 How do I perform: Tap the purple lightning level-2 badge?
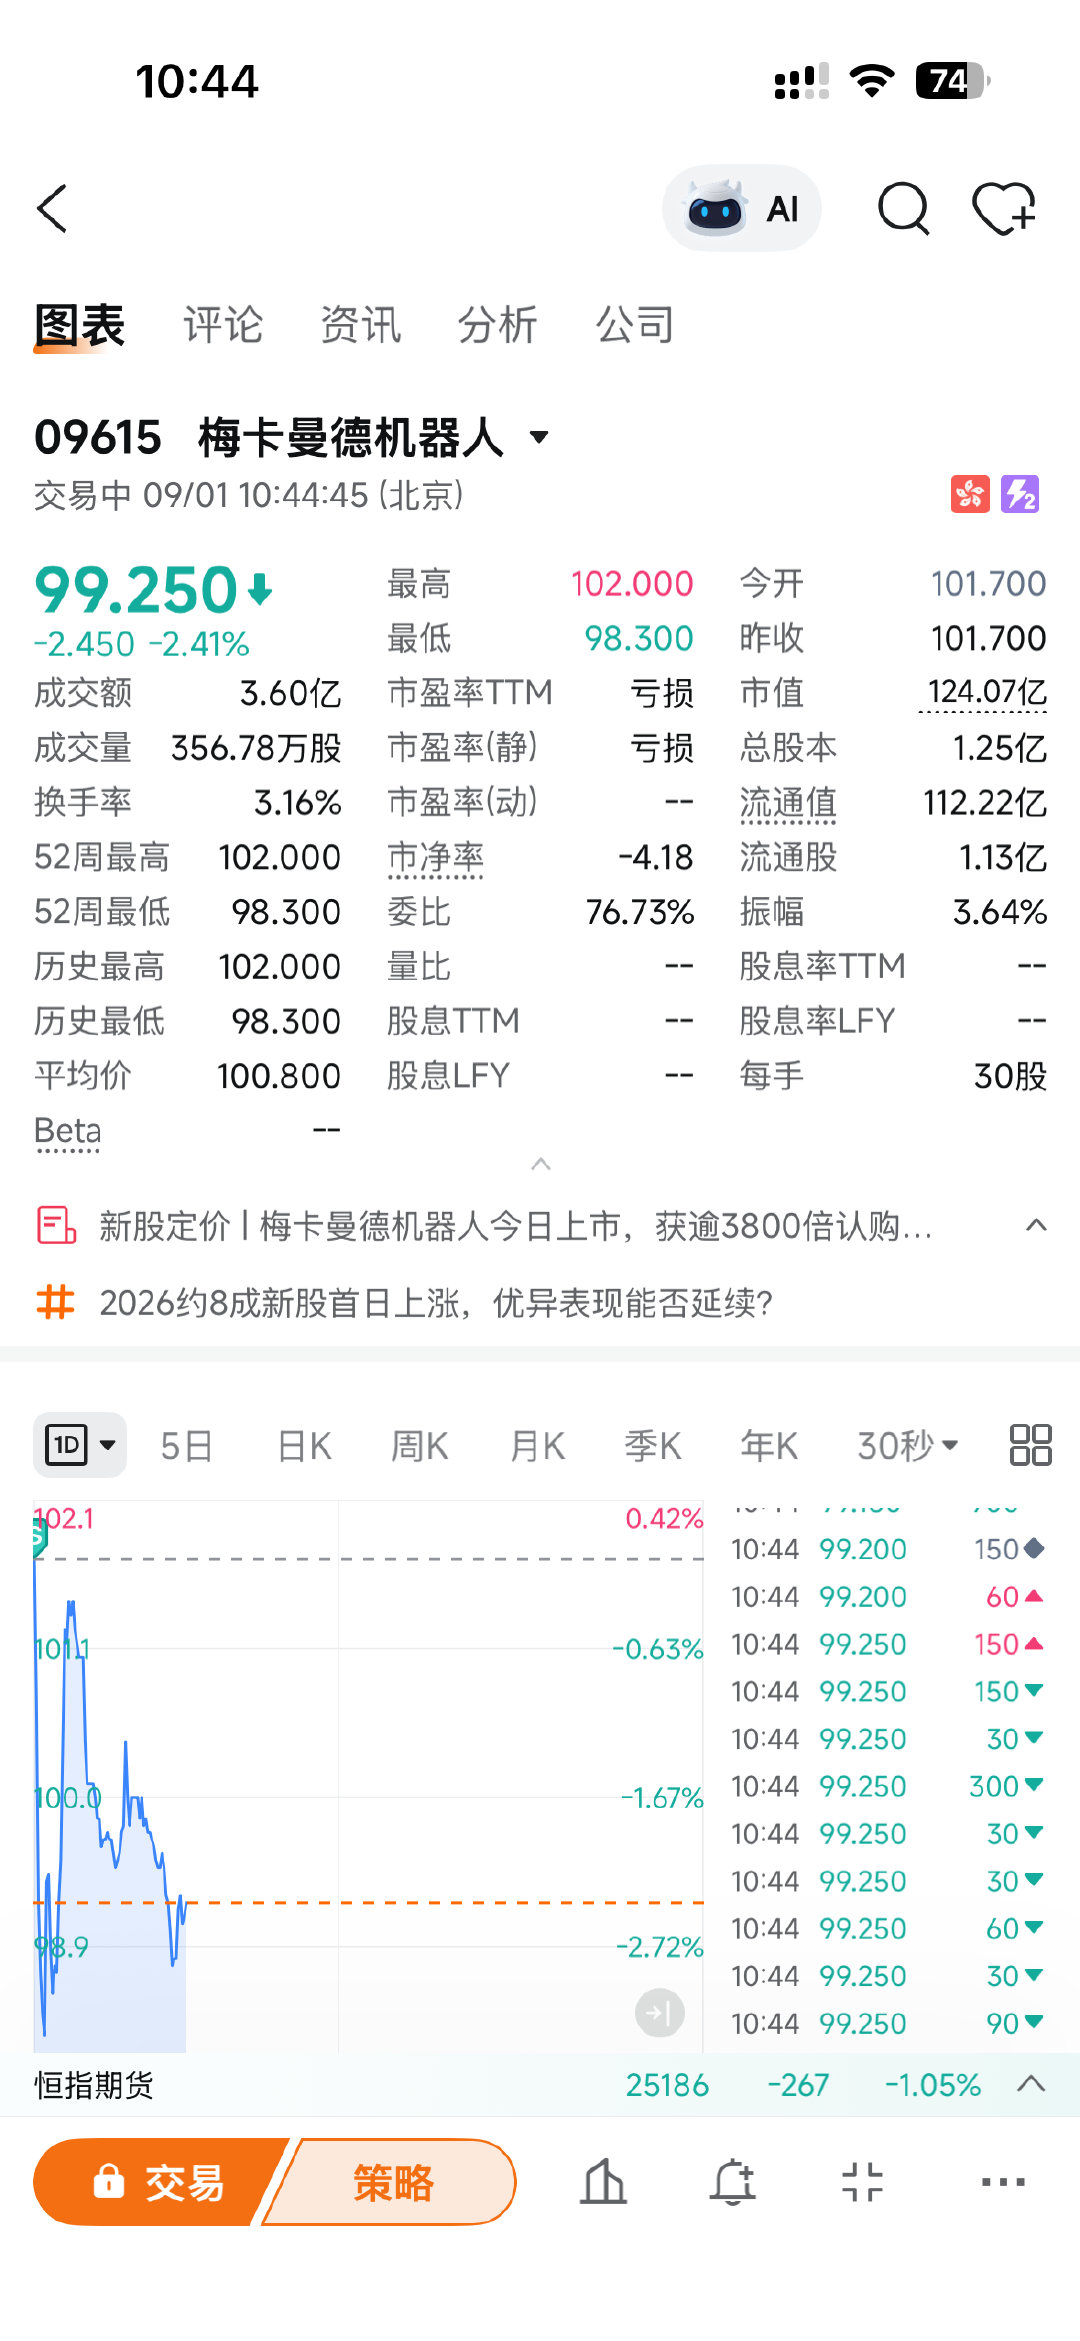point(1020,494)
